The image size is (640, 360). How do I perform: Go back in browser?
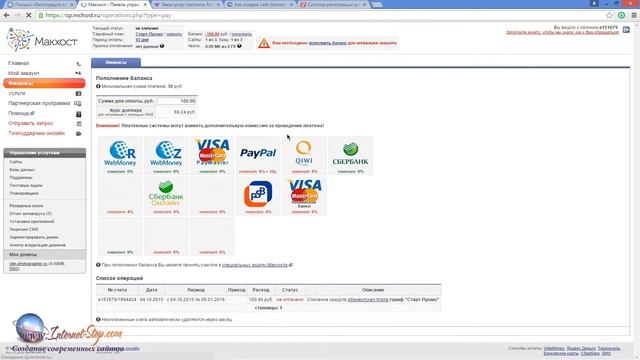pos(7,15)
